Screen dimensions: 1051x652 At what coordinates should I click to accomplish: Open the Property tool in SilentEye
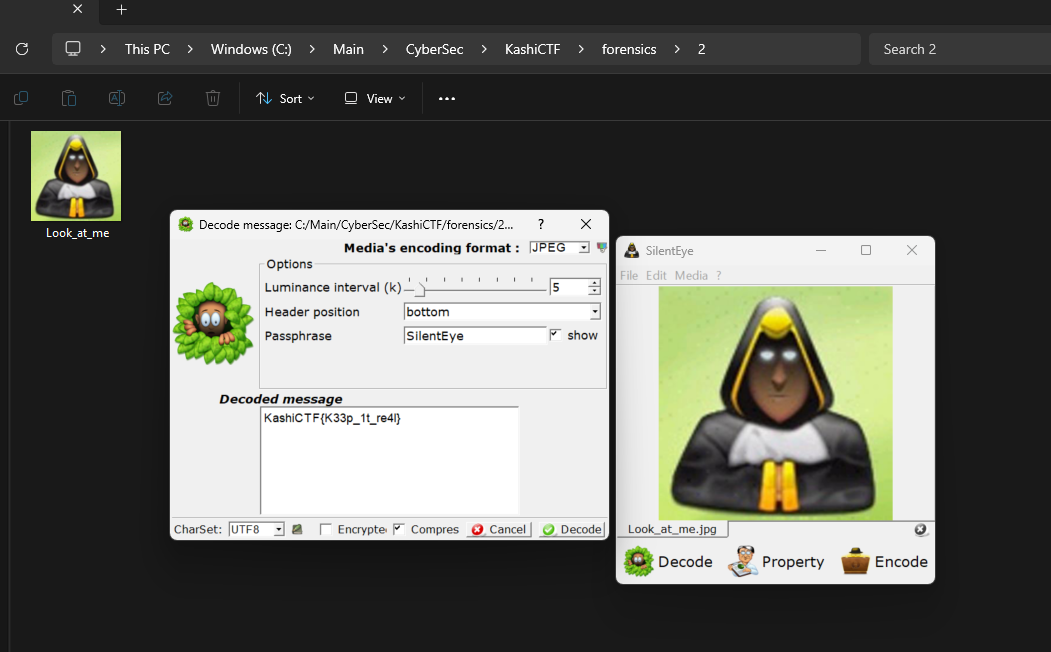coord(743,562)
